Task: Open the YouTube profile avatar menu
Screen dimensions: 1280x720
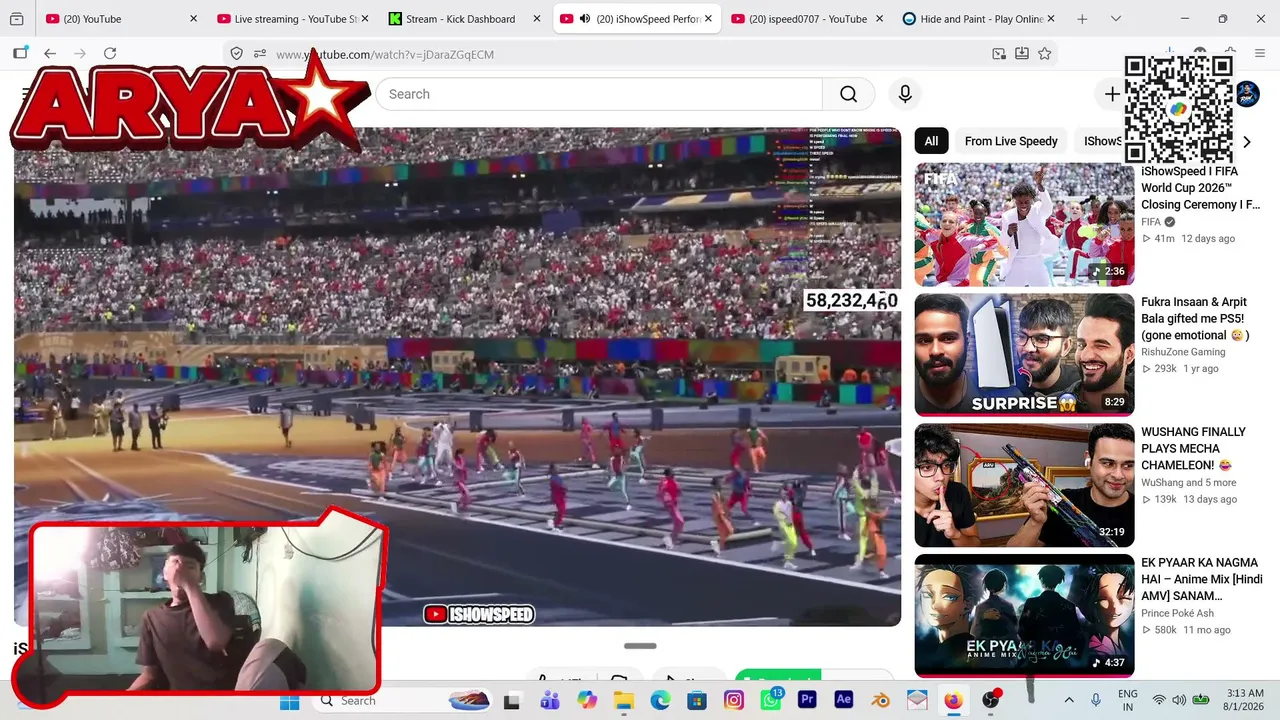Action: pyautogui.click(x=1247, y=94)
